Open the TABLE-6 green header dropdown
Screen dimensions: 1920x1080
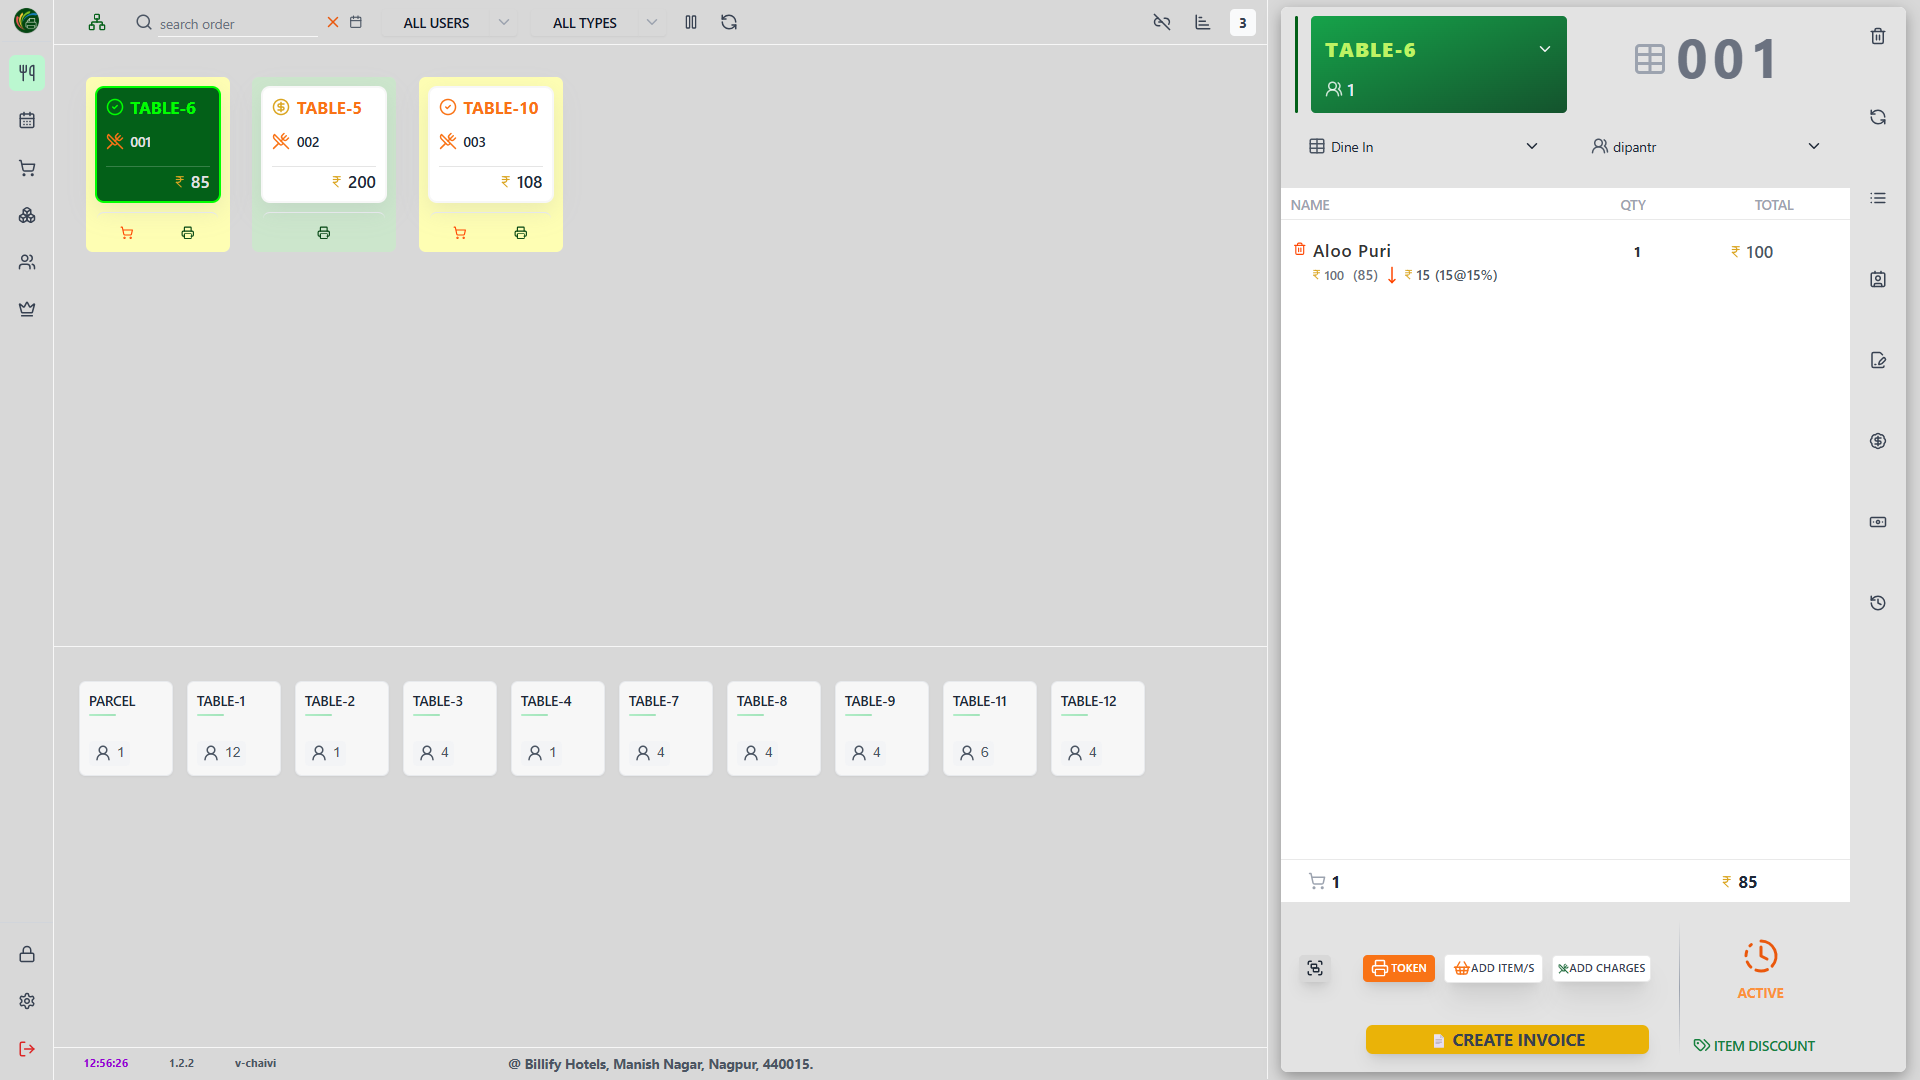(x=1543, y=50)
